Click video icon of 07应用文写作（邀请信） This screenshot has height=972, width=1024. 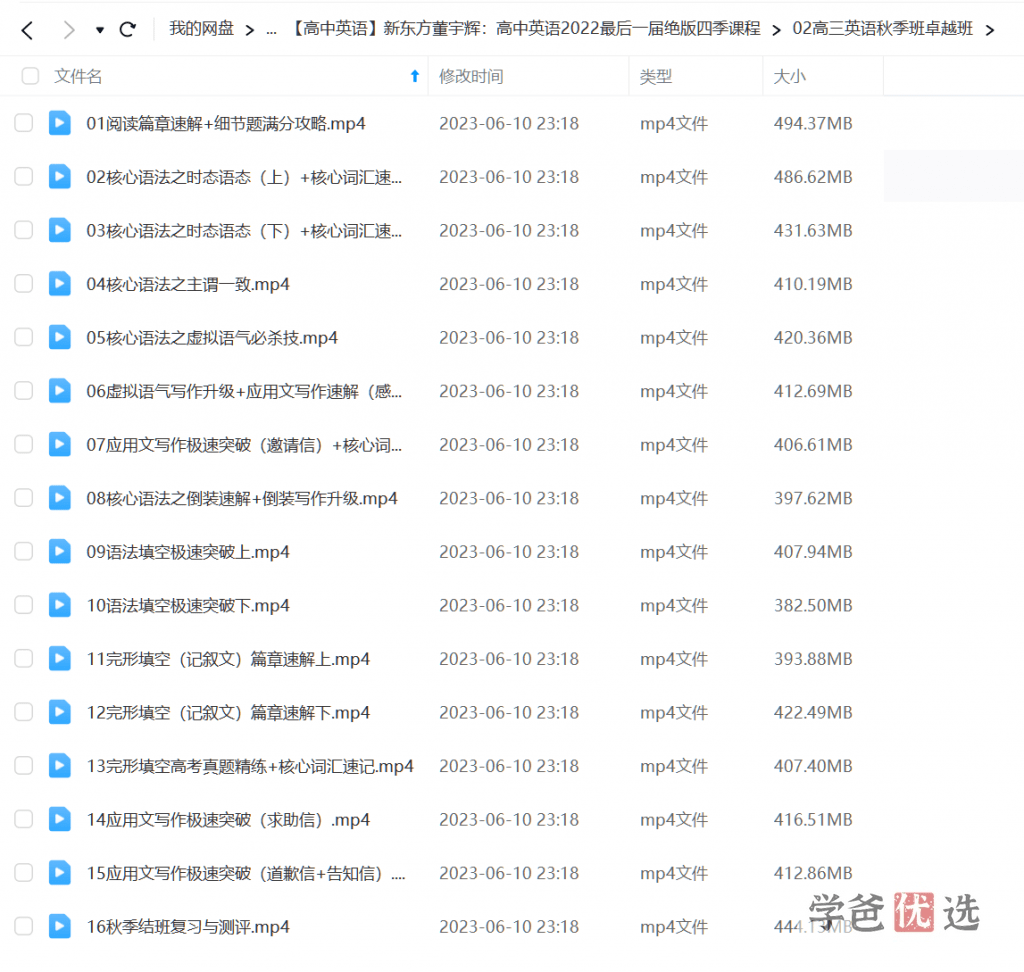(x=59, y=444)
